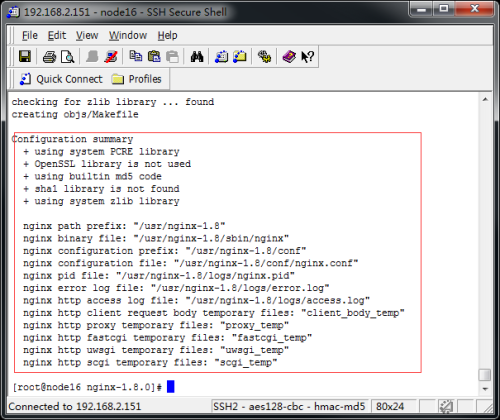Click the Copy toolbar icon
500x420 pixels.
pos(135,56)
